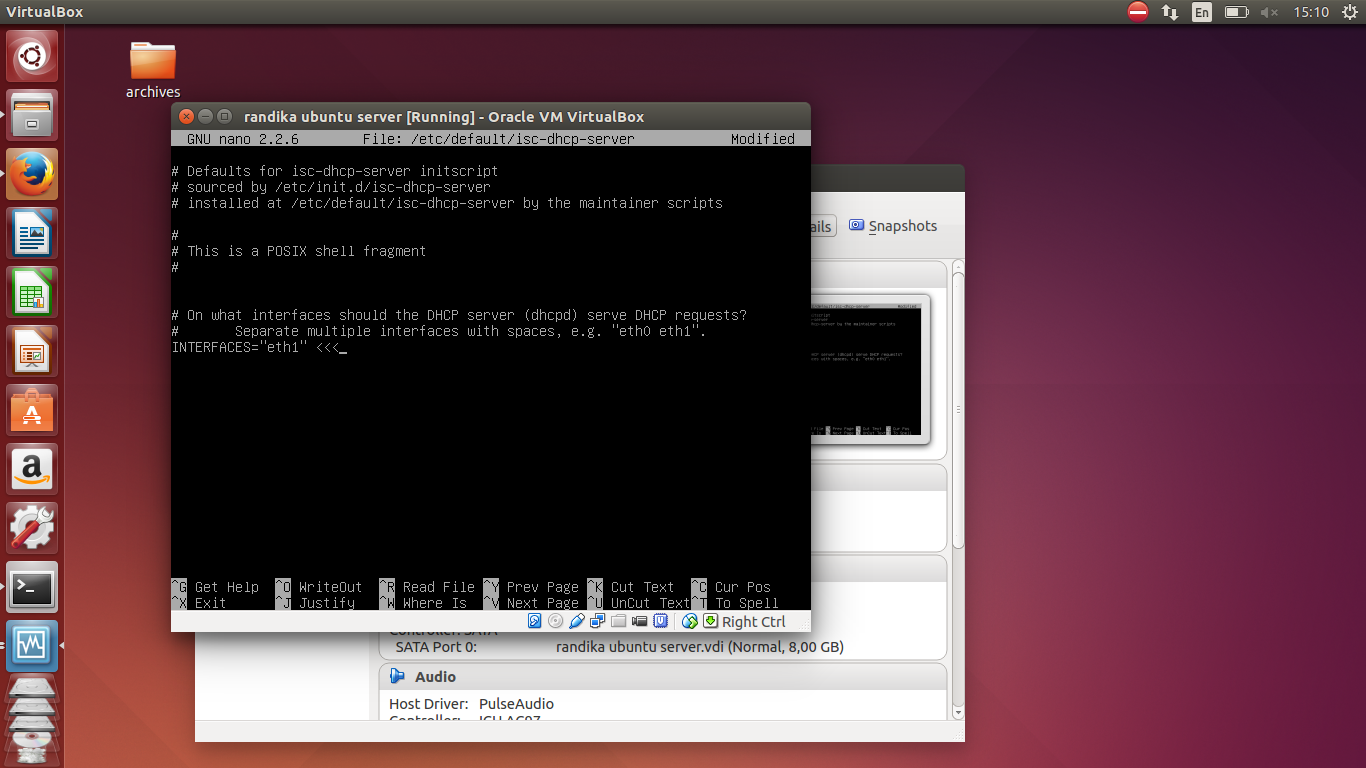Image resolution: width=1366 pixels, height=768 pixels.
Task: Click the network adapters icon in VM status bar
Action: [598, 621]
